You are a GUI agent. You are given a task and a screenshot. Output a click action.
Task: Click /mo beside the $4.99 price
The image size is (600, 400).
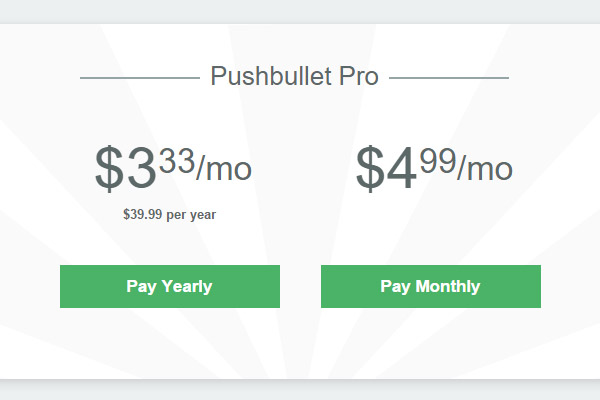pyautogui.click(x=485, y=168)
